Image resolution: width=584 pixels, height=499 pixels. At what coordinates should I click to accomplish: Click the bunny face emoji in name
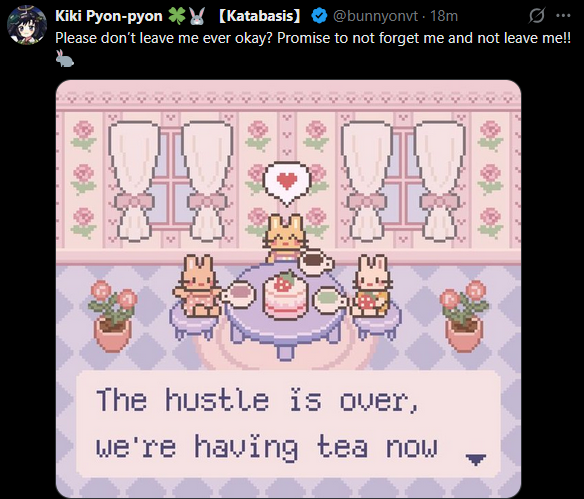(197, 16)
